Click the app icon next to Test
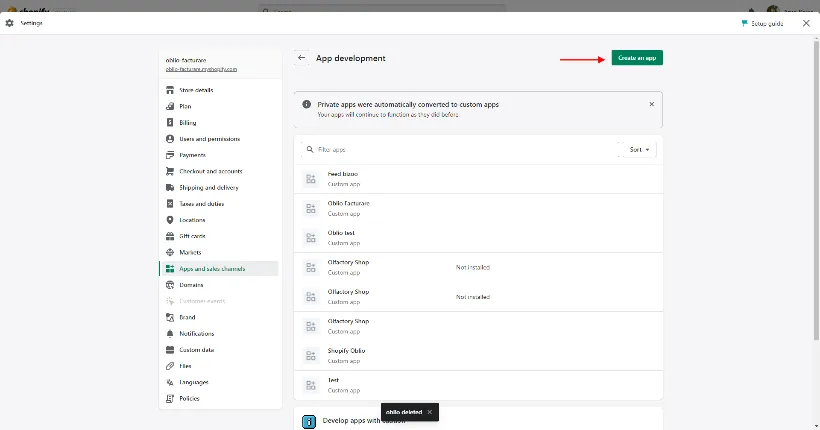The image size is (820, 430). [311, 386]
